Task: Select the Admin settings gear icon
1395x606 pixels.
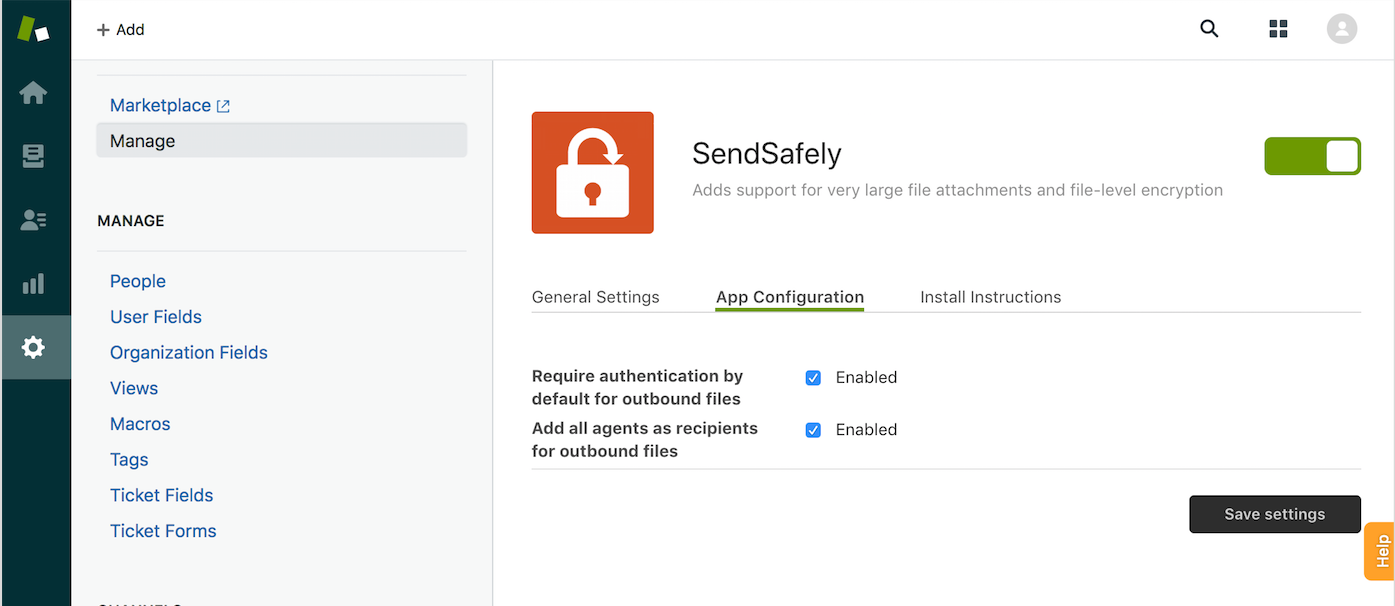Action: (34, 347)
